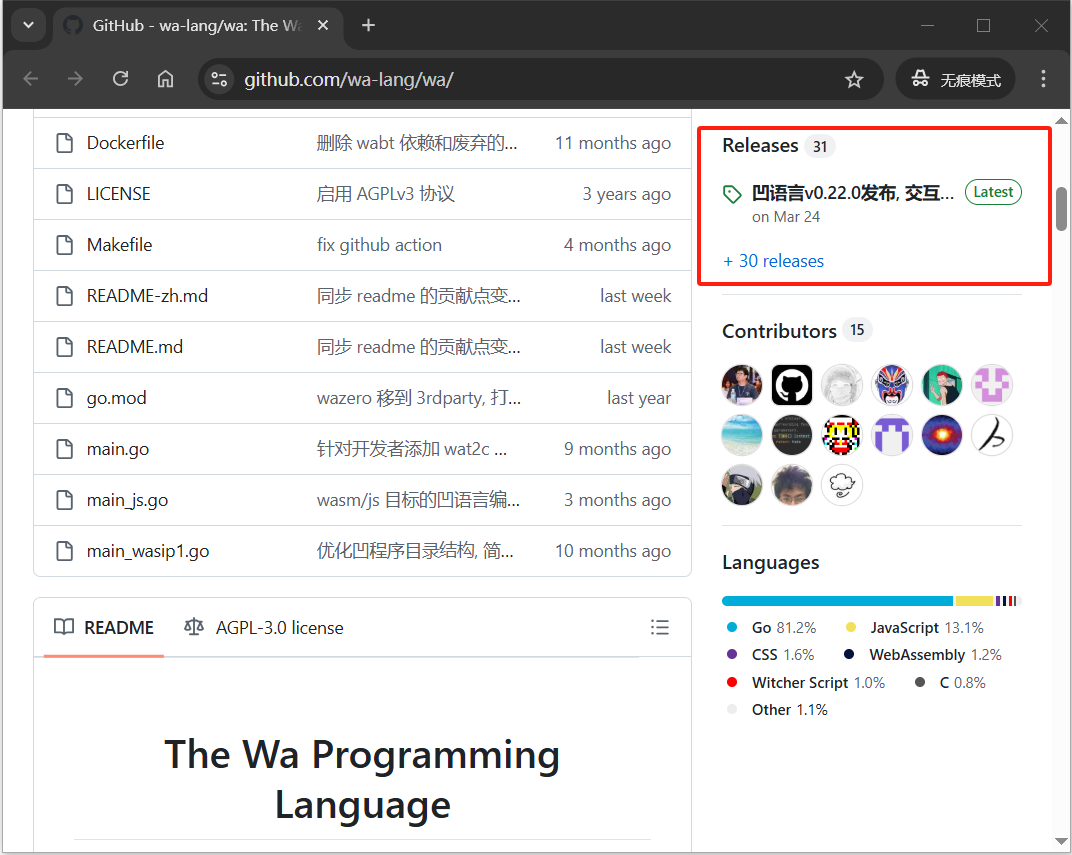Click the Go language bar segment

point(837,601)
